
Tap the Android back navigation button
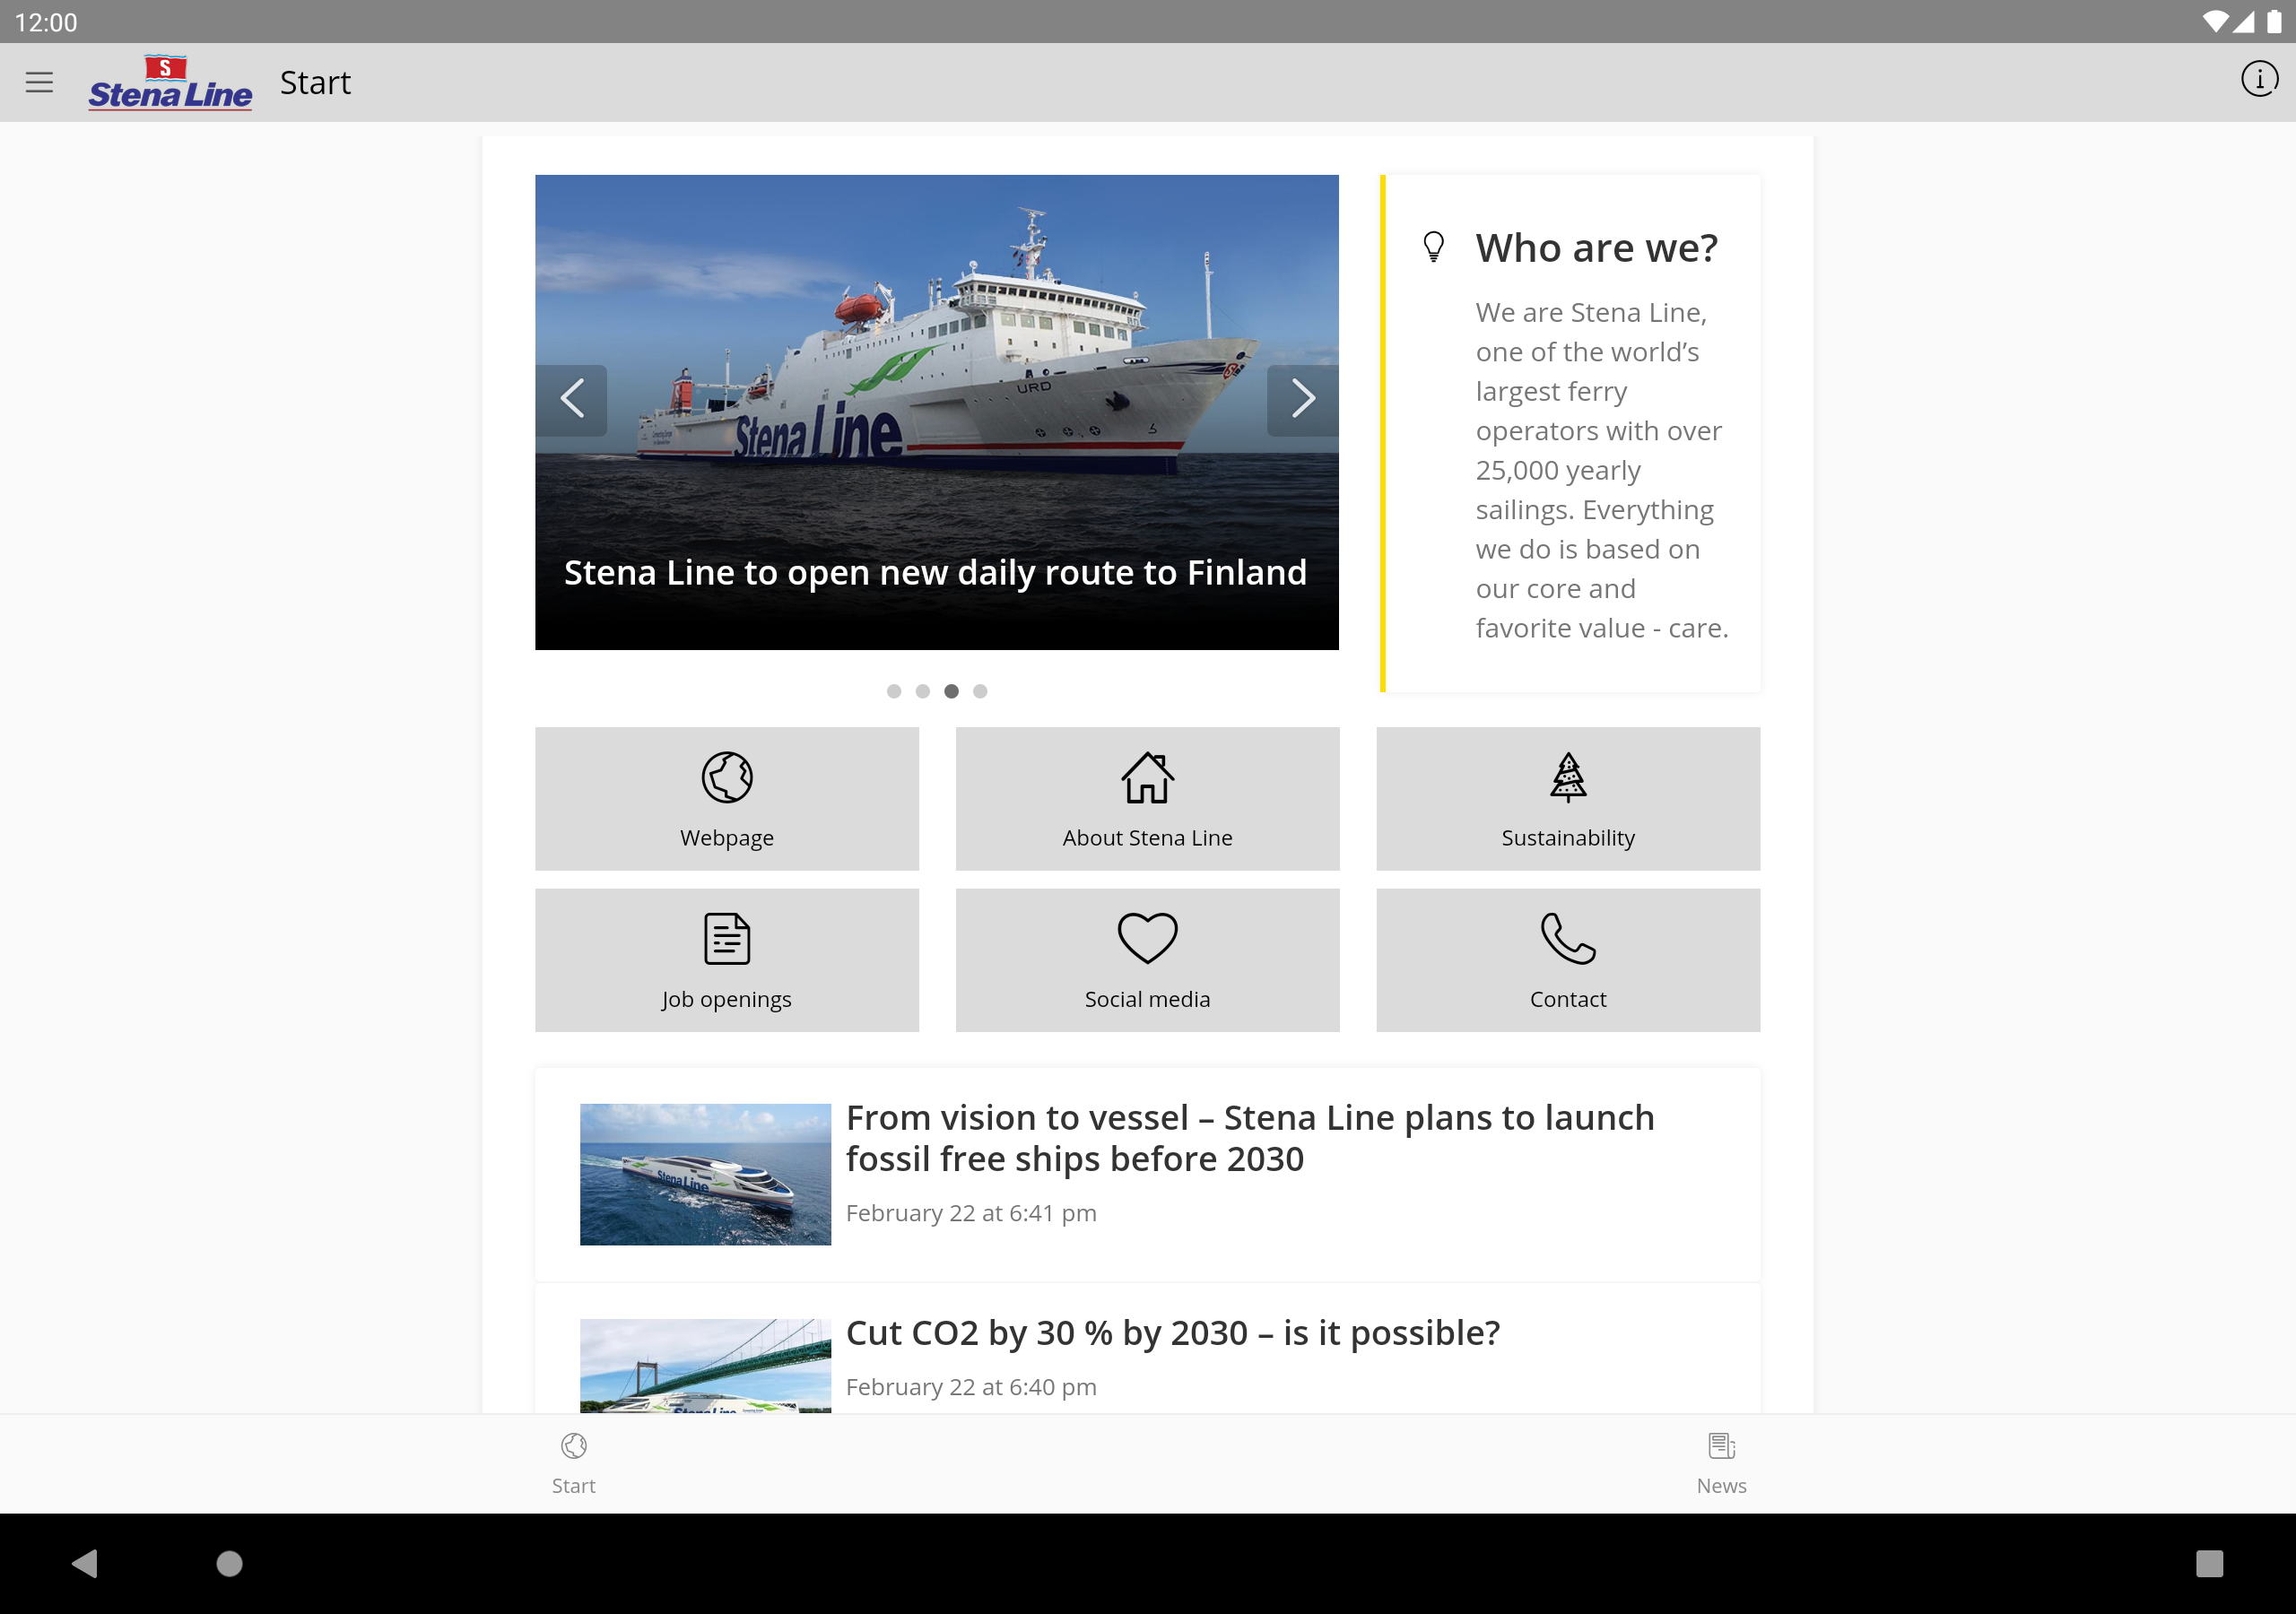85,1563
